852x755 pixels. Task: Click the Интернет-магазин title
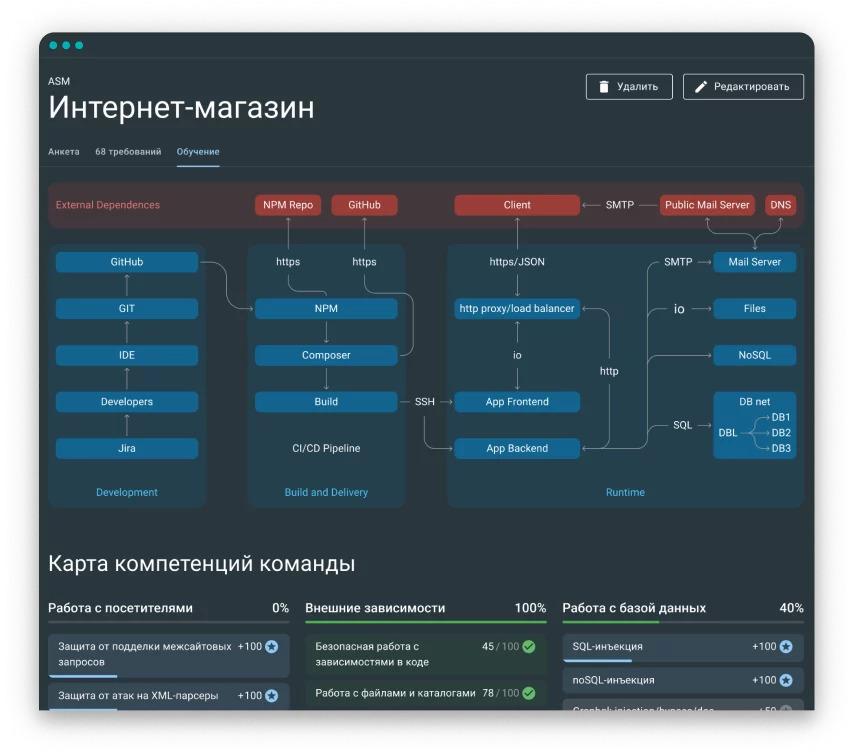click(181, 107)
